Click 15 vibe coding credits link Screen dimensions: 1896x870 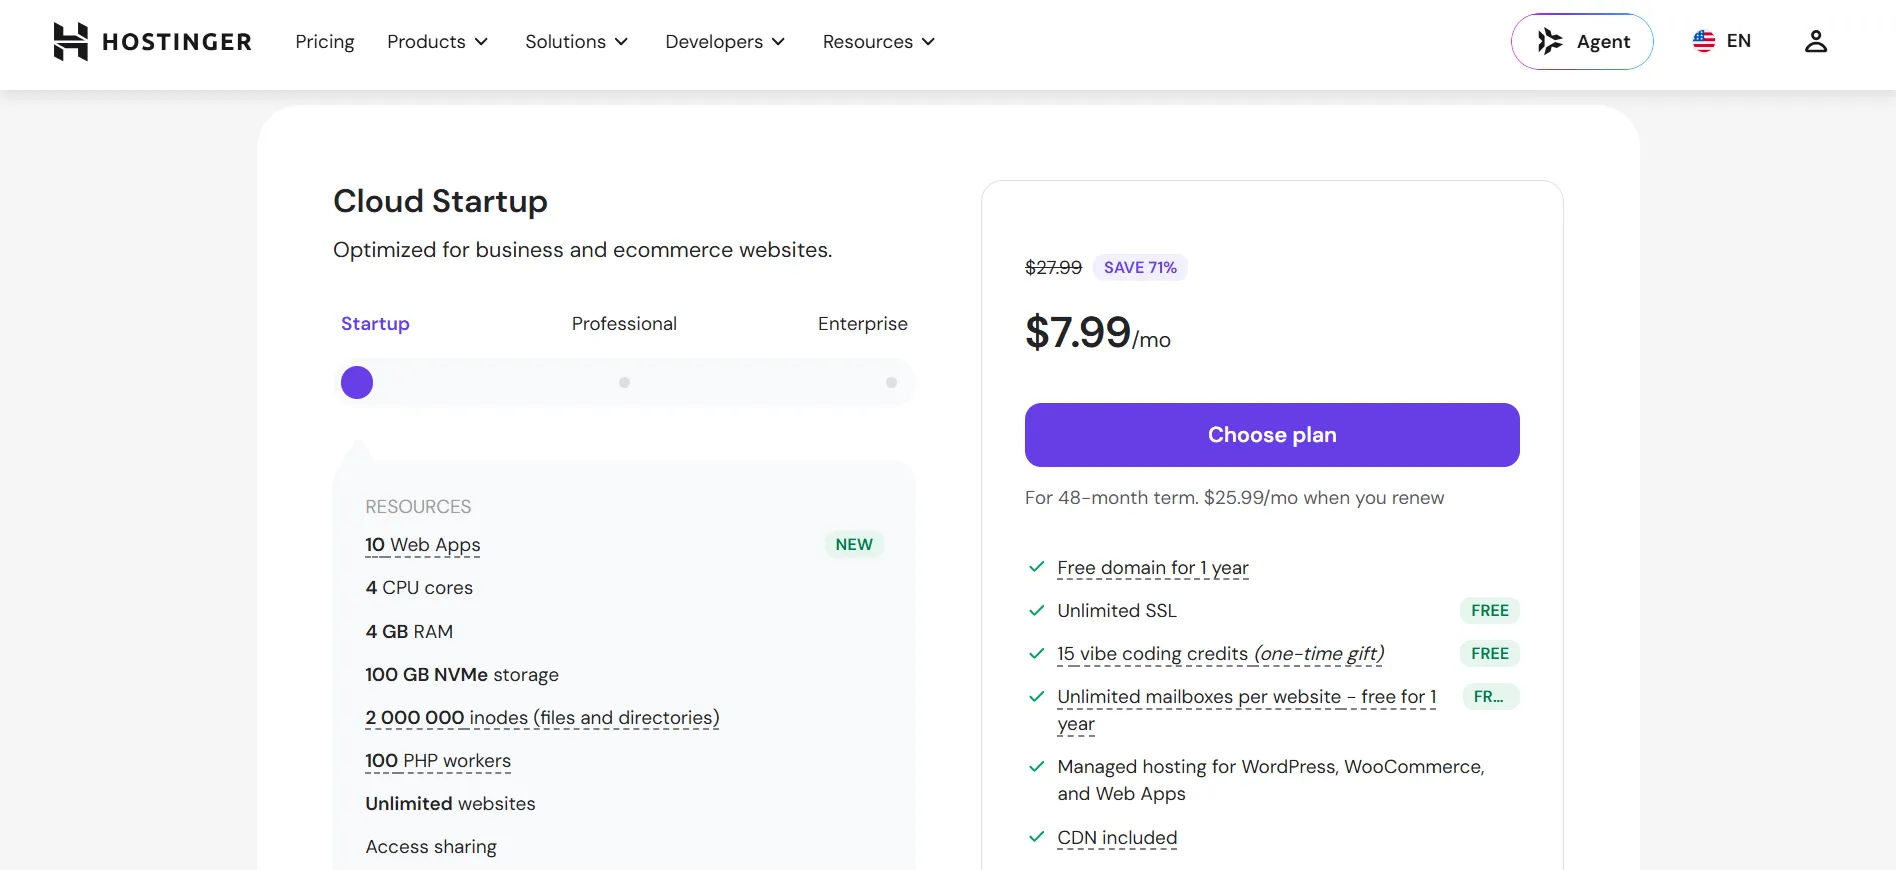coord(1221,654)
